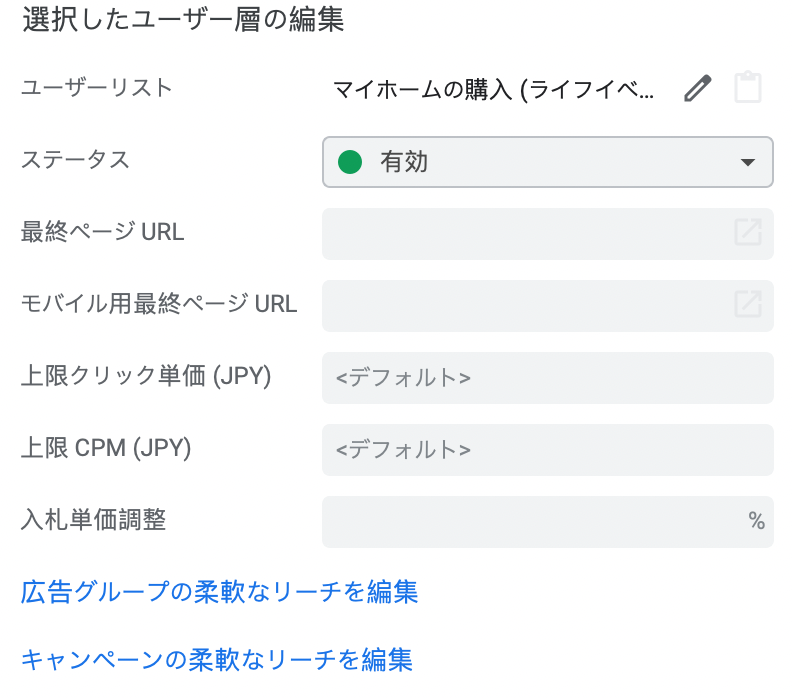The width and height of the screenshot is (792, 698).
Task: Click the green 有効 status dot
Action: tap(349, 162)
